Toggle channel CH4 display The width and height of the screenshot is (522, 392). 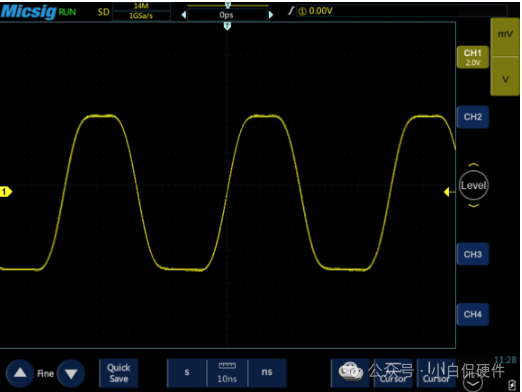[472, 314]
